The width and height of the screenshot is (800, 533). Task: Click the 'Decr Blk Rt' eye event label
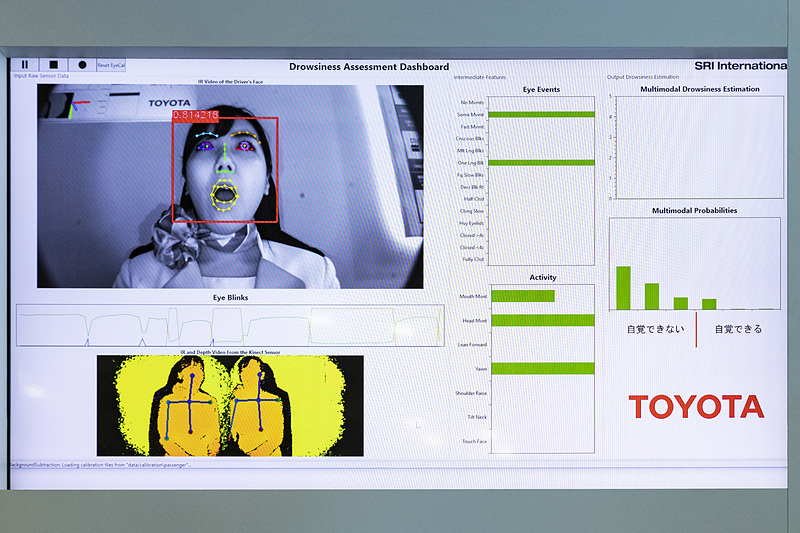click(x=472, y=187)
